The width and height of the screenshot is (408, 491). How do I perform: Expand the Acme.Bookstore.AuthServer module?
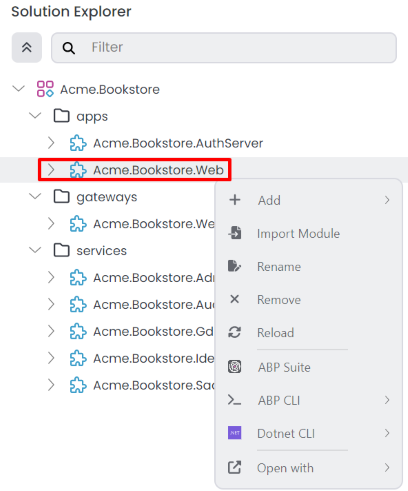coord(51,143)
